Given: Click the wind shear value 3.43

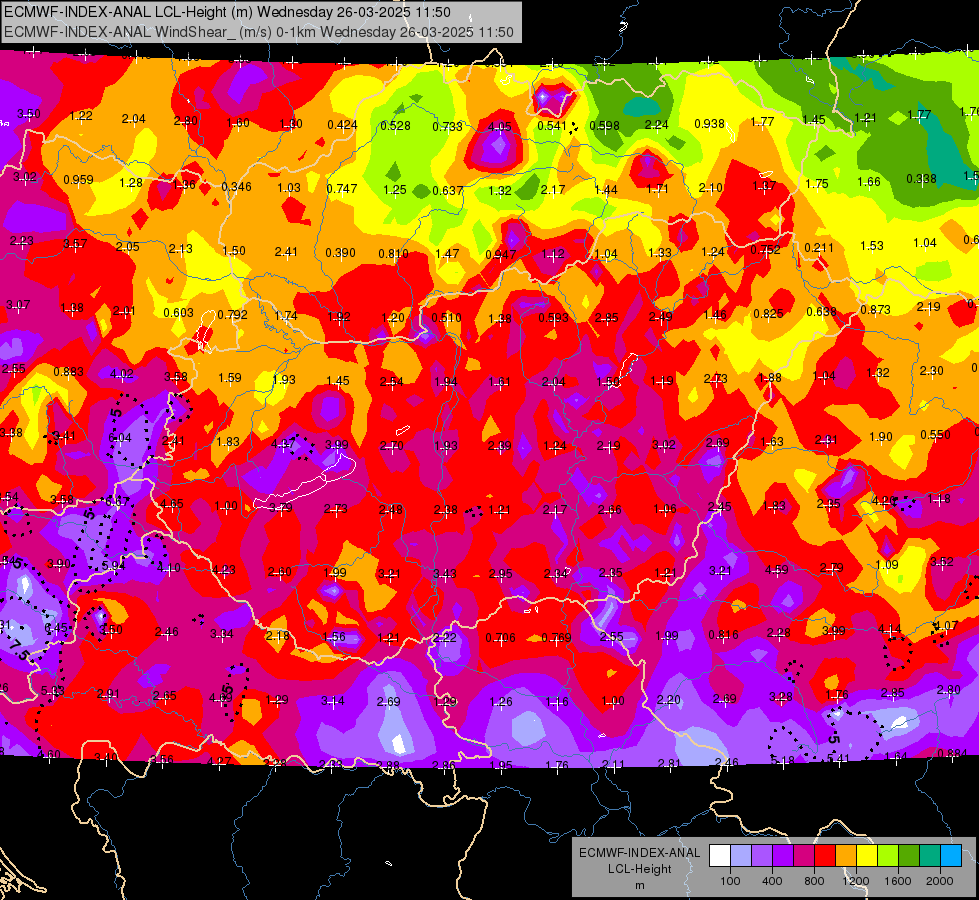Looking at the screenshot, I should [445, 573].
